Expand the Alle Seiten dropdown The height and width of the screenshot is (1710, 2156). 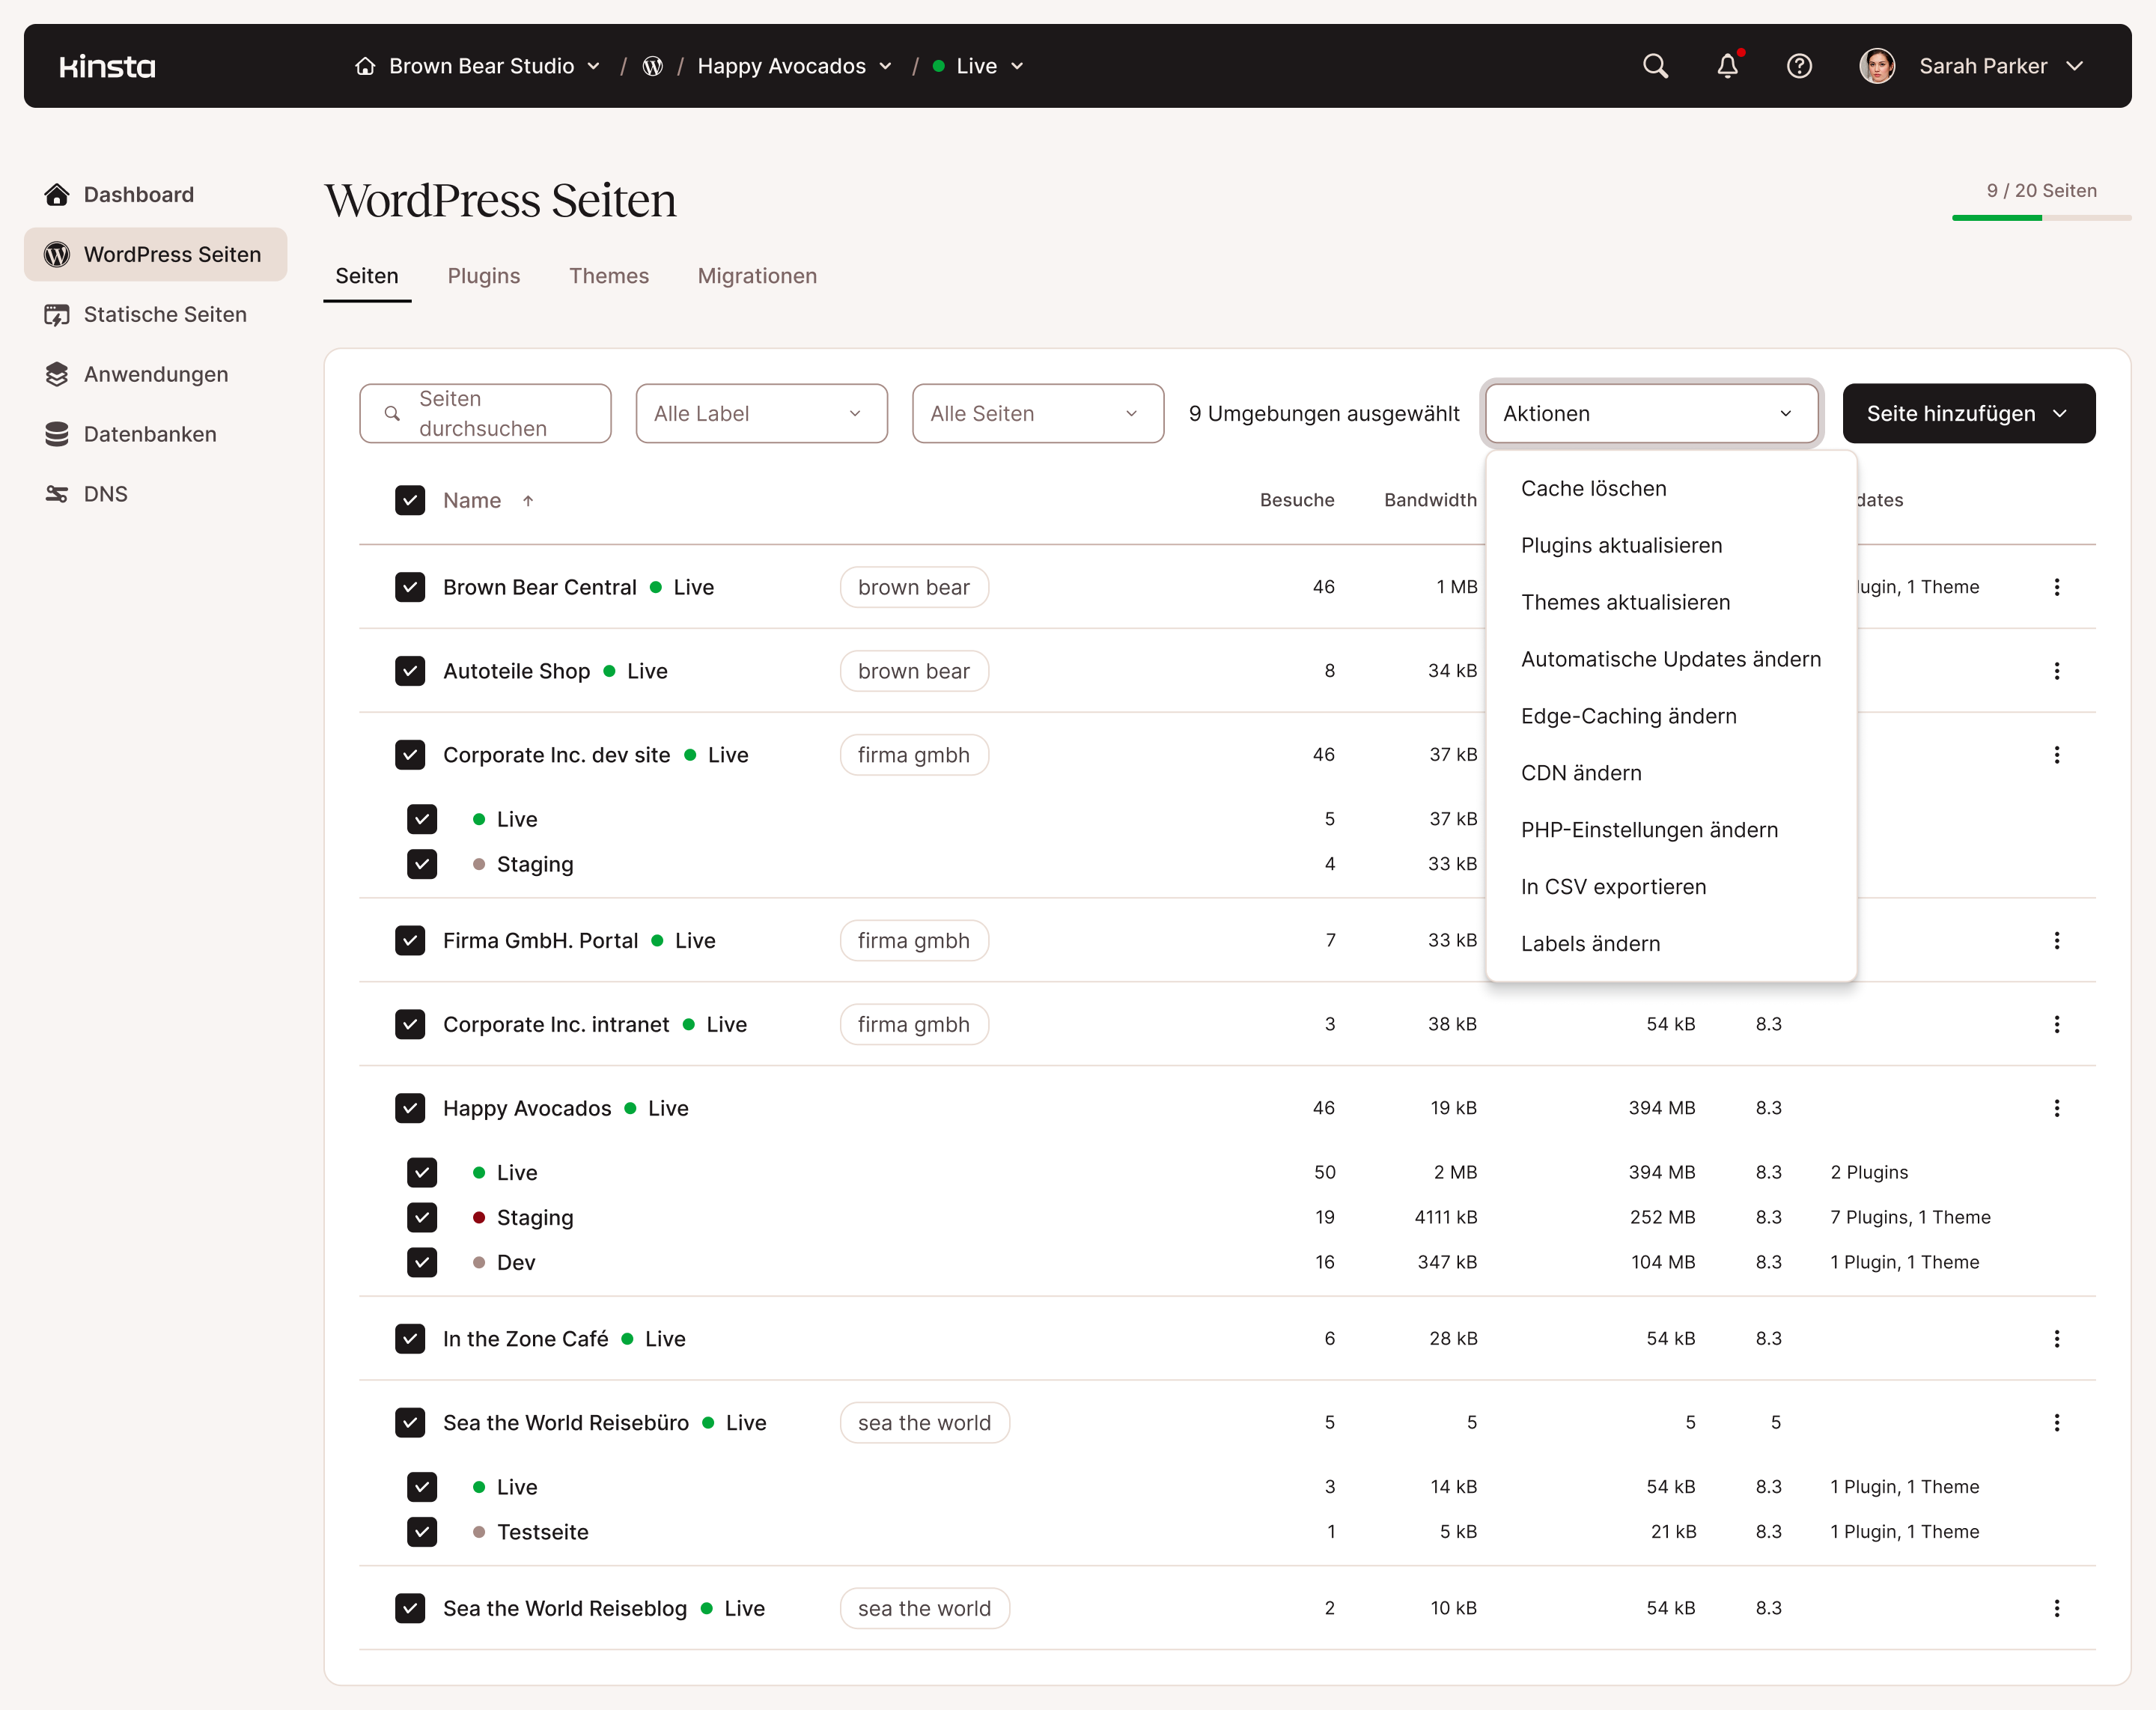pos(1037,413)
